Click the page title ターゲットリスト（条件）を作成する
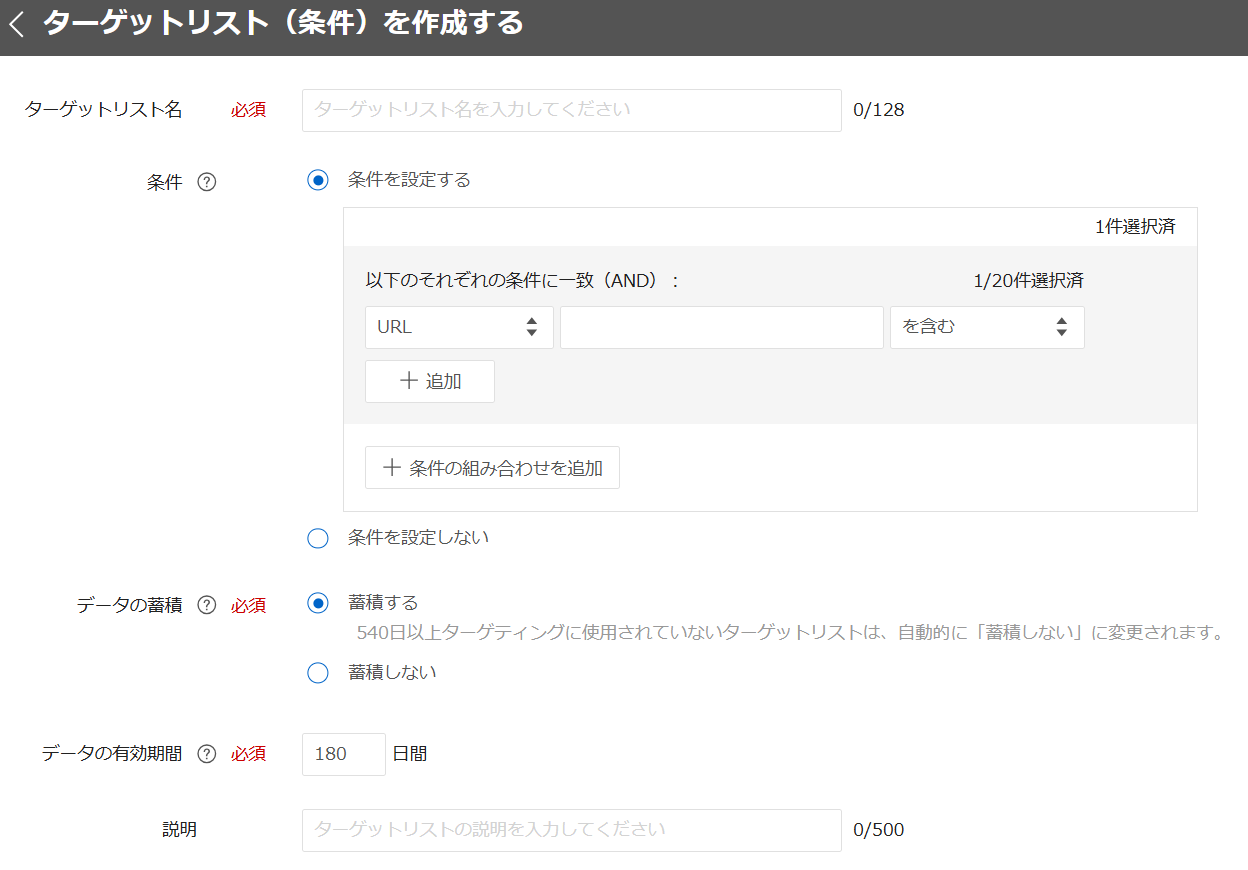 (283, 24)
